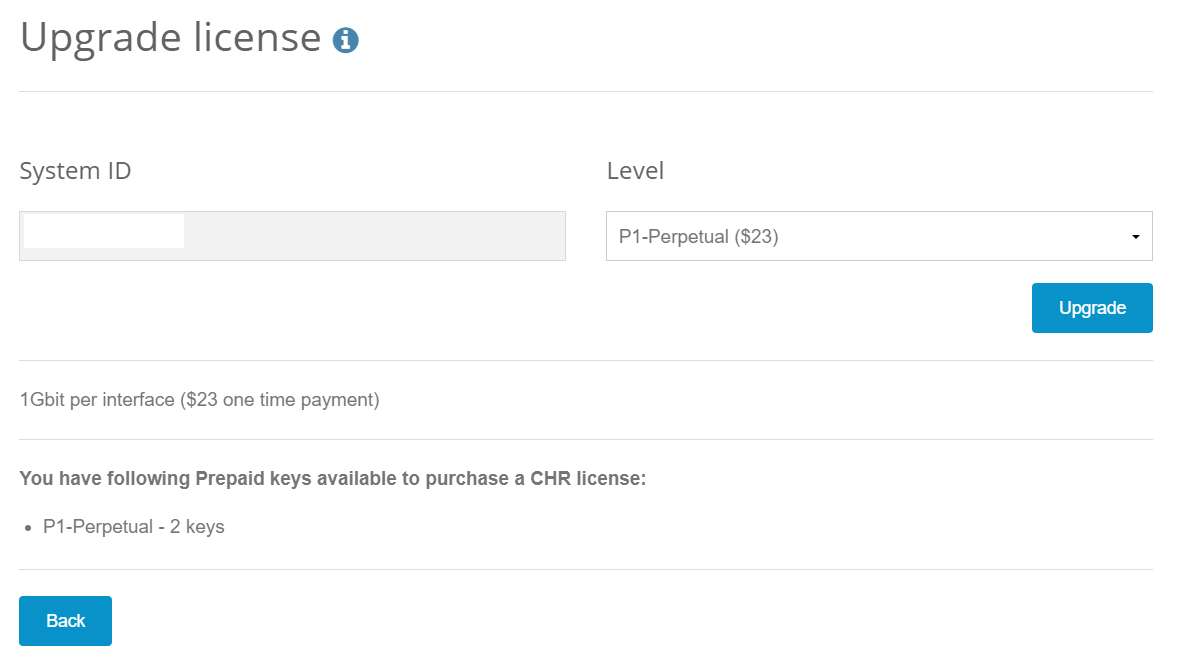The height and width of the screenshot is (669, 1177).
Task: Click the P1-Perpetual ($23) selected option text
Action: (698, 237)
